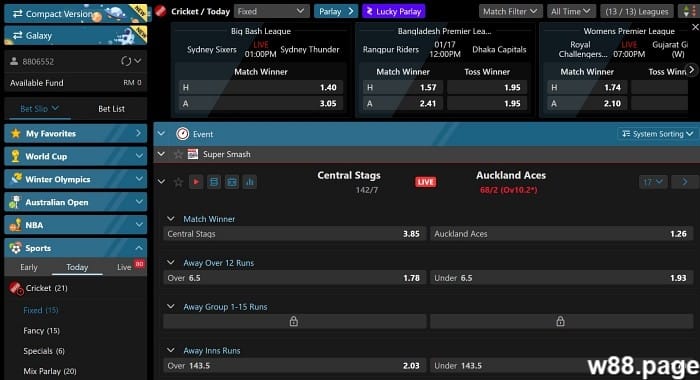Select Fixed (15) under Cricket
Viewport: 700px width, 380px height.
(x=41, y=310)
